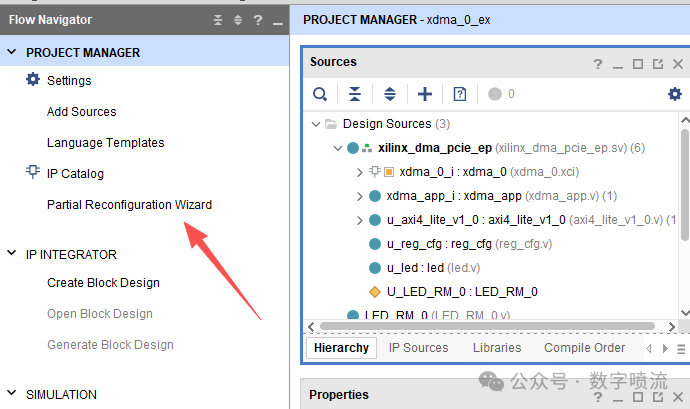Collapse the Design Sources folder
The height and width of the screenshot is (409, 690).
[x=316, y=124]
